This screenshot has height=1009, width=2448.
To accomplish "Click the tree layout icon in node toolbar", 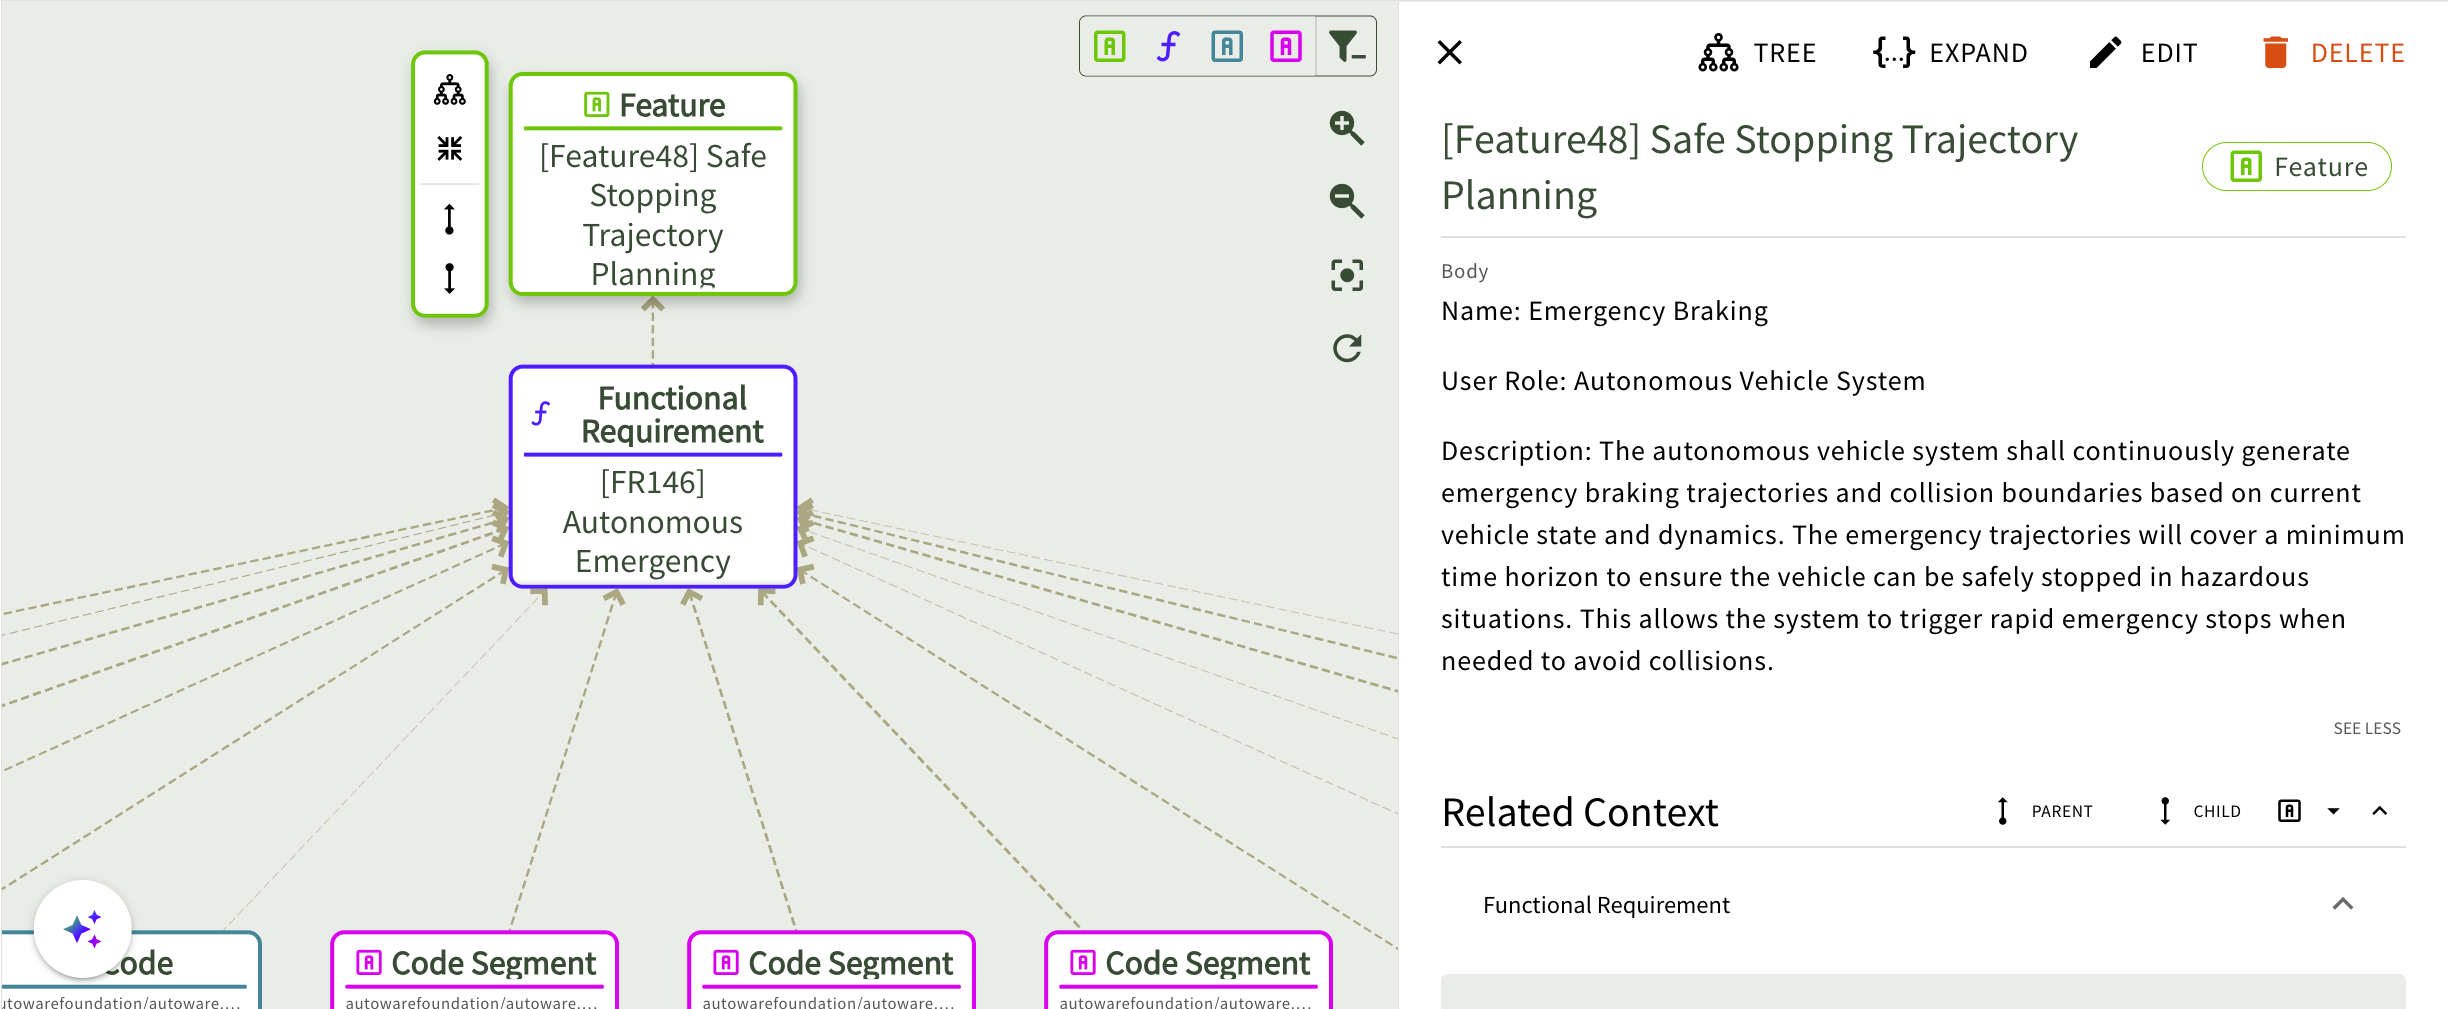I will 450,91.
